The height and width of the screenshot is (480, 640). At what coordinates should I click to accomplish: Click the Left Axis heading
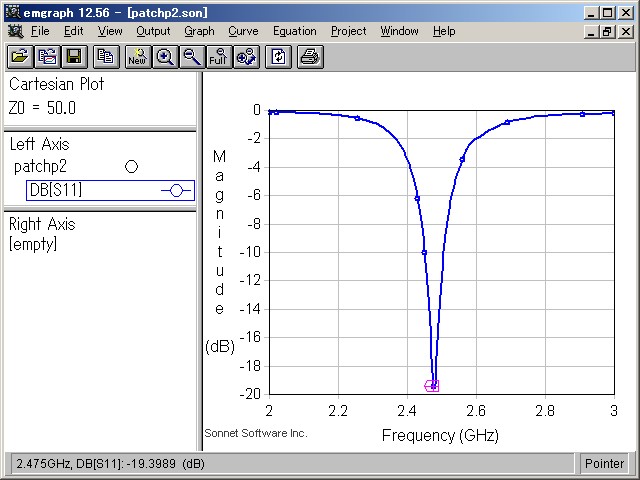point(39,144)
